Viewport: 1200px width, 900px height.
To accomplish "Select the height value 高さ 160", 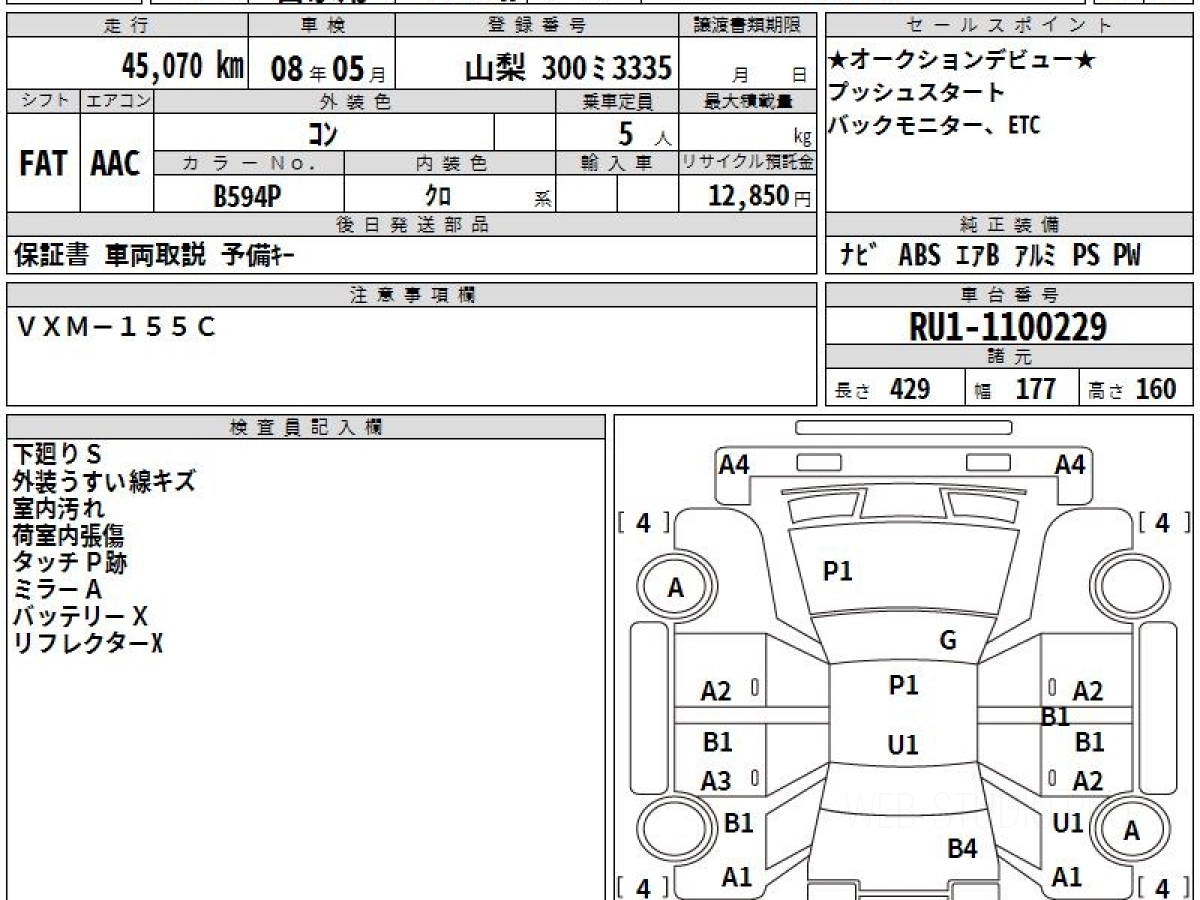I will pyautogui.click(x=1133, y=389).
